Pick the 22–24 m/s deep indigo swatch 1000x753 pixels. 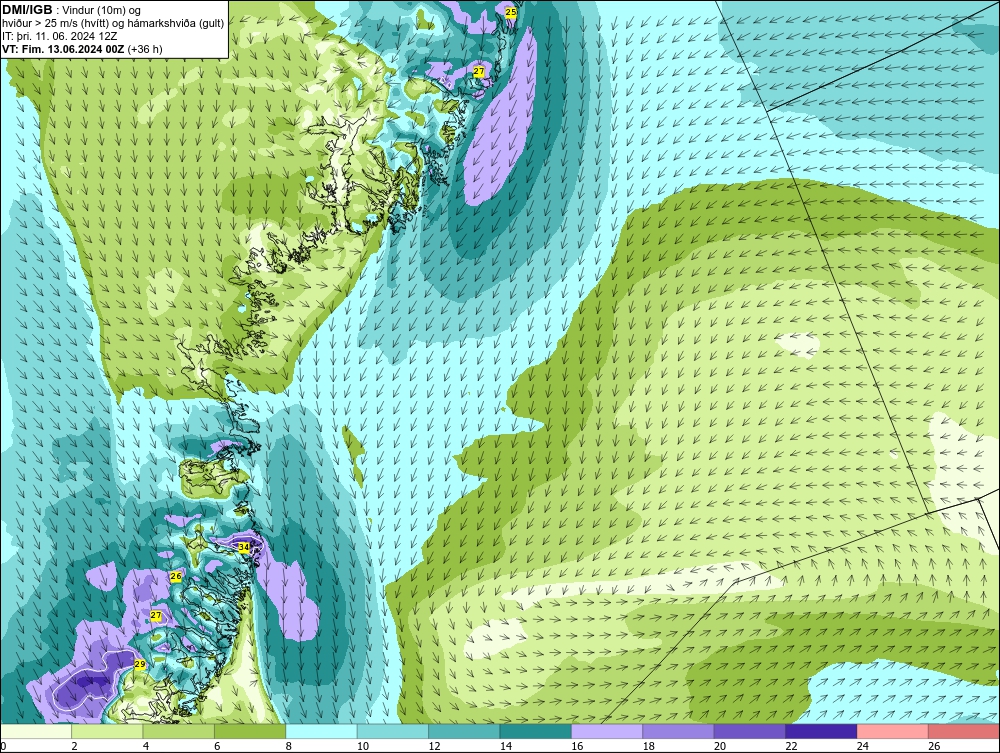821,731
